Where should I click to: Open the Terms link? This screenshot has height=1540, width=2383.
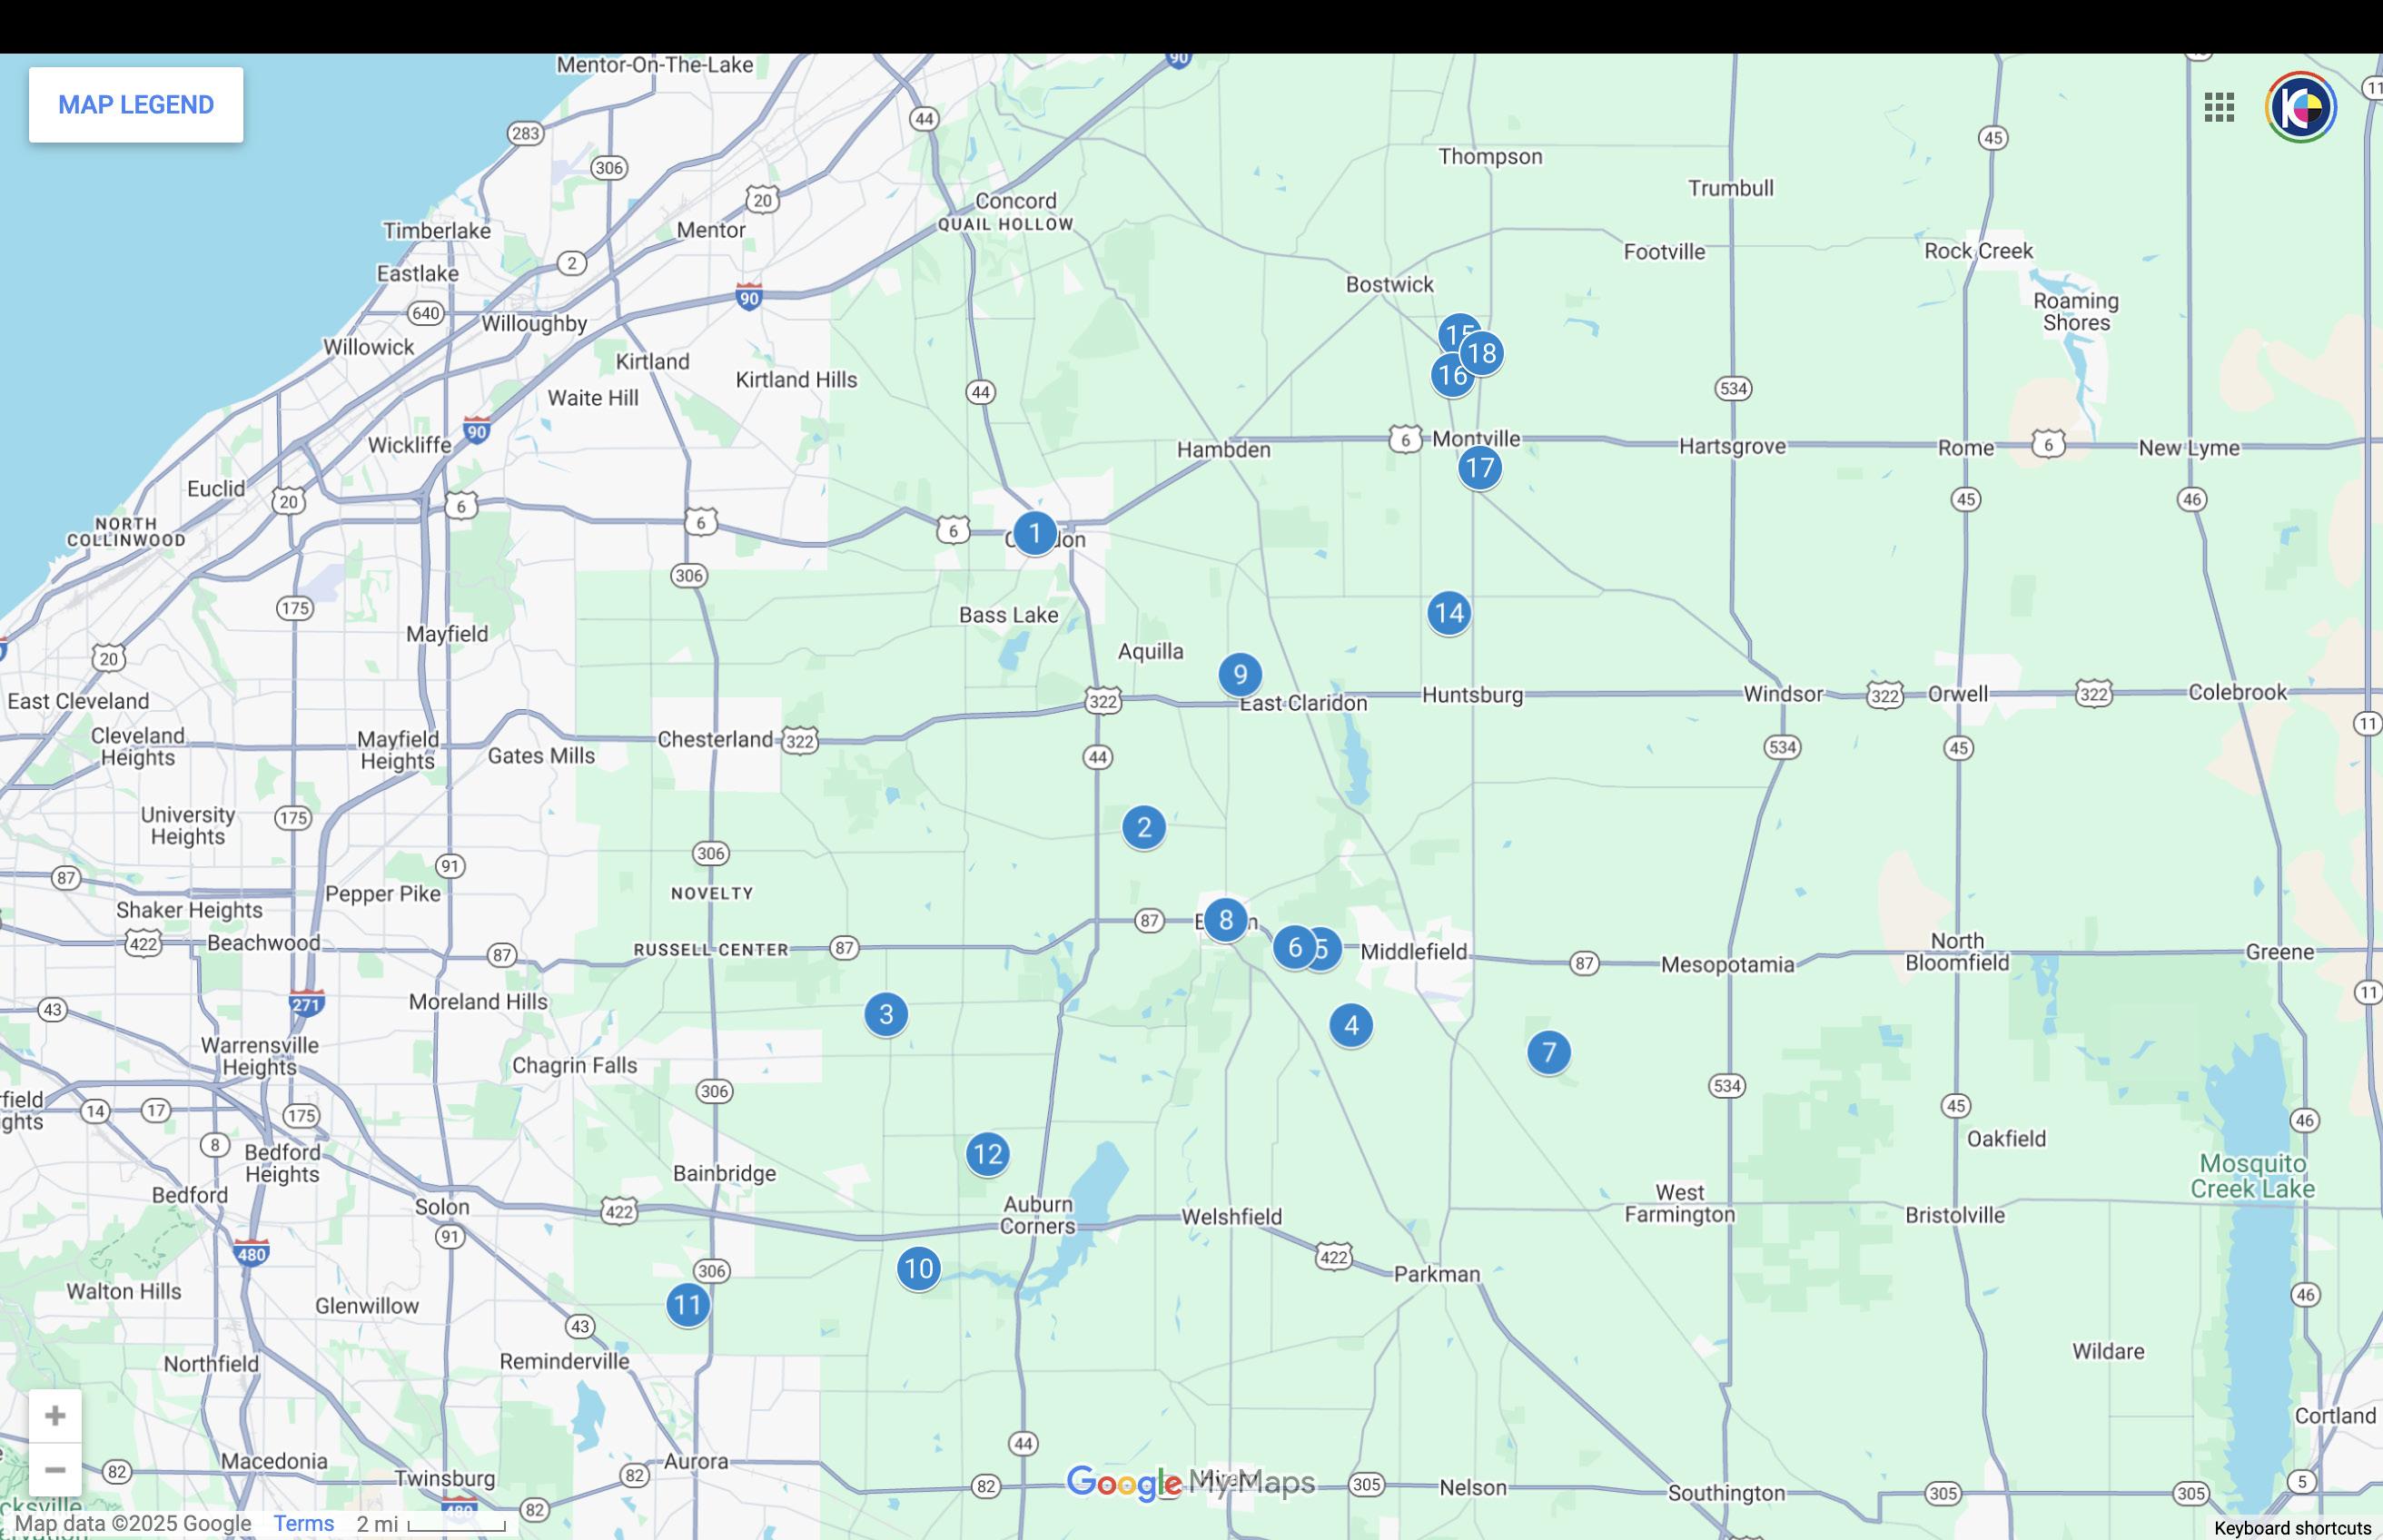tap(303, 1523)
